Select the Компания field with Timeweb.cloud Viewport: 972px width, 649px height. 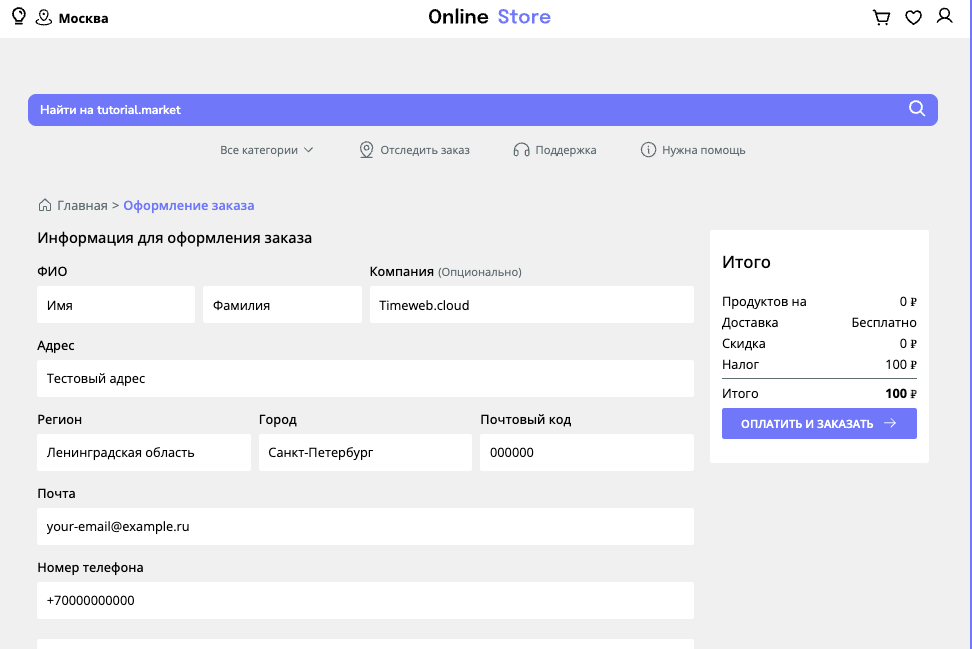tap(531, 305)
